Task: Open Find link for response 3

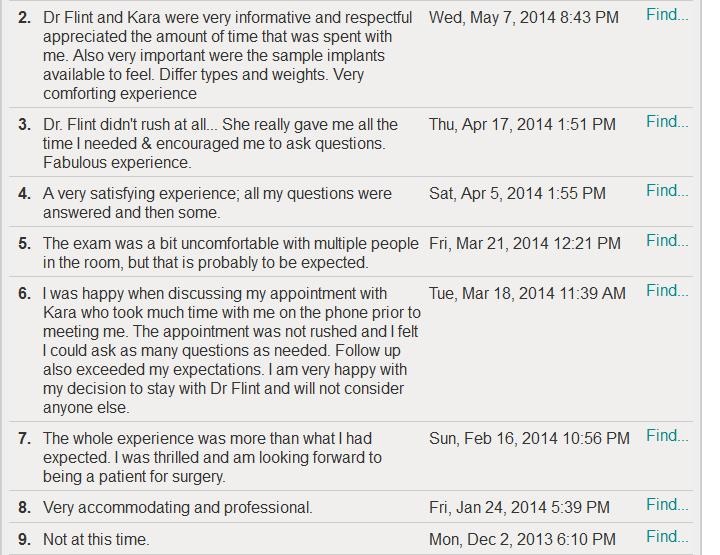Action: tap(667, 122)
